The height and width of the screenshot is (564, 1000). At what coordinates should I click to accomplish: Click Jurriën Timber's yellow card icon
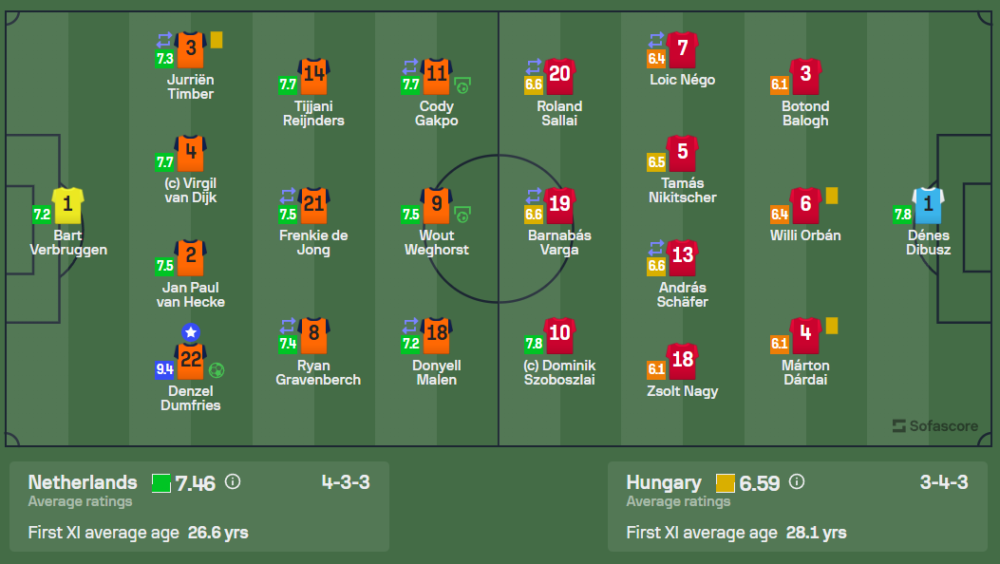click(x=216, y=40)
